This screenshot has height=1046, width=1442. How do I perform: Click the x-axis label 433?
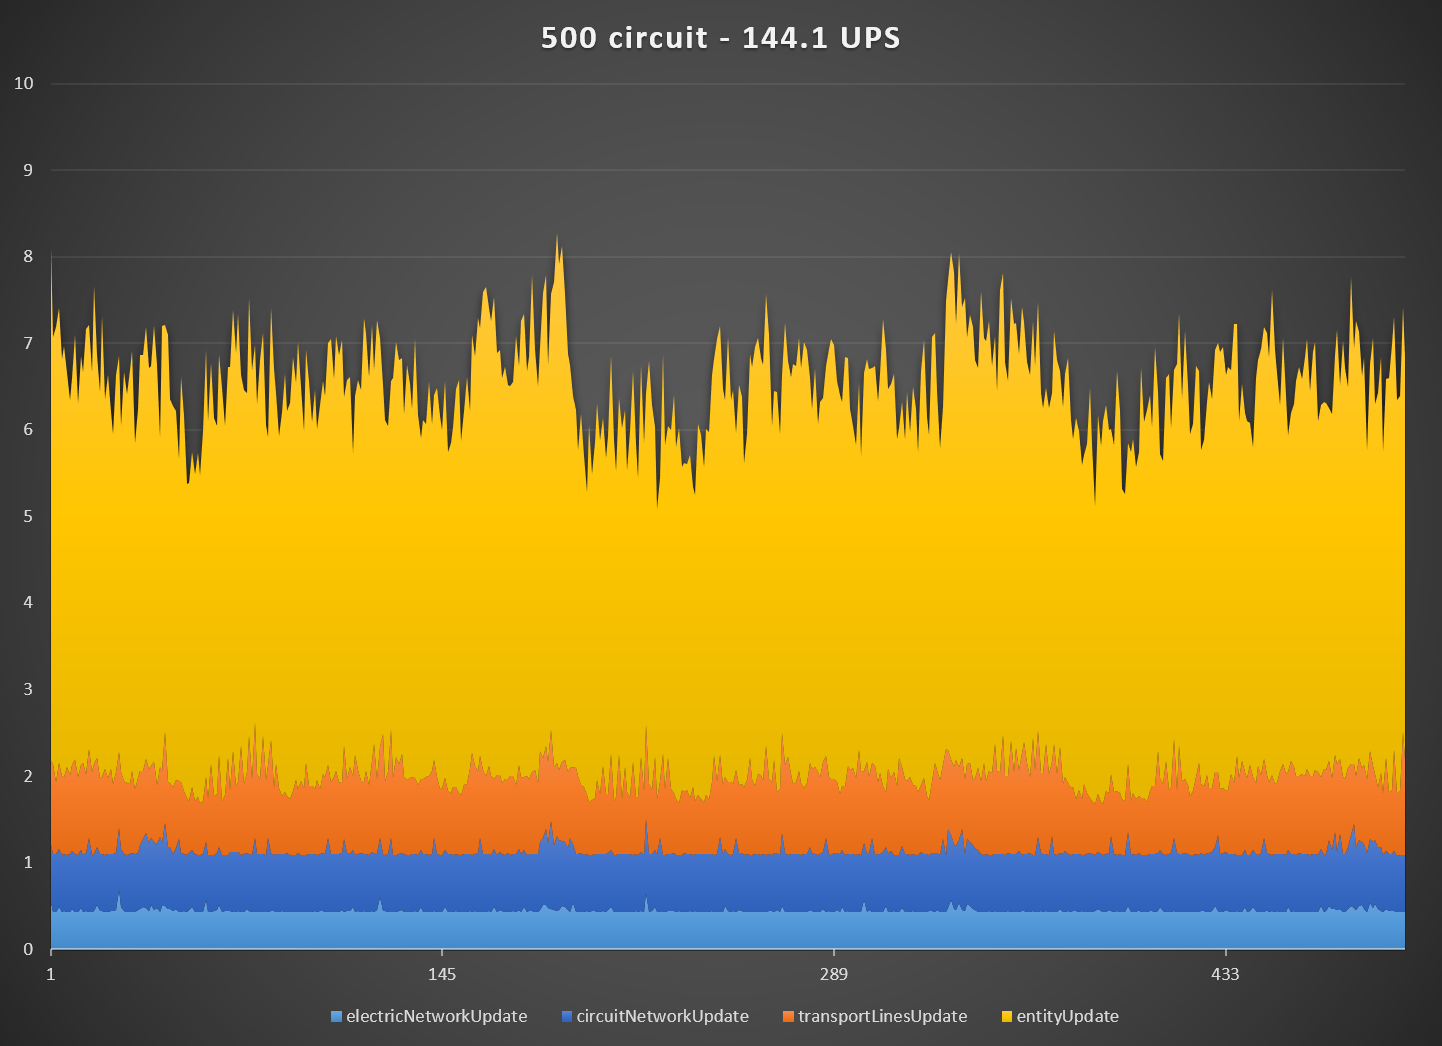1225,974
